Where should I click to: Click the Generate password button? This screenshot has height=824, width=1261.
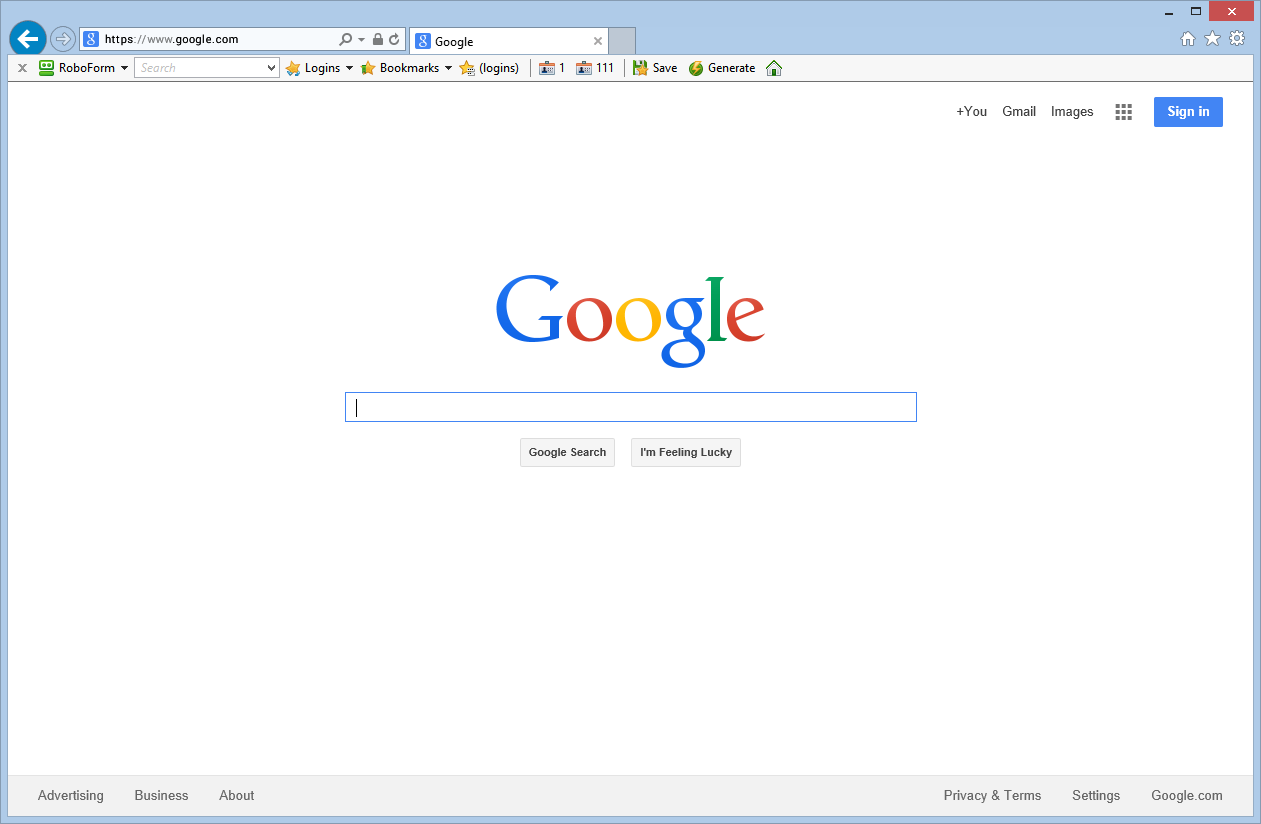click(722, 68)
